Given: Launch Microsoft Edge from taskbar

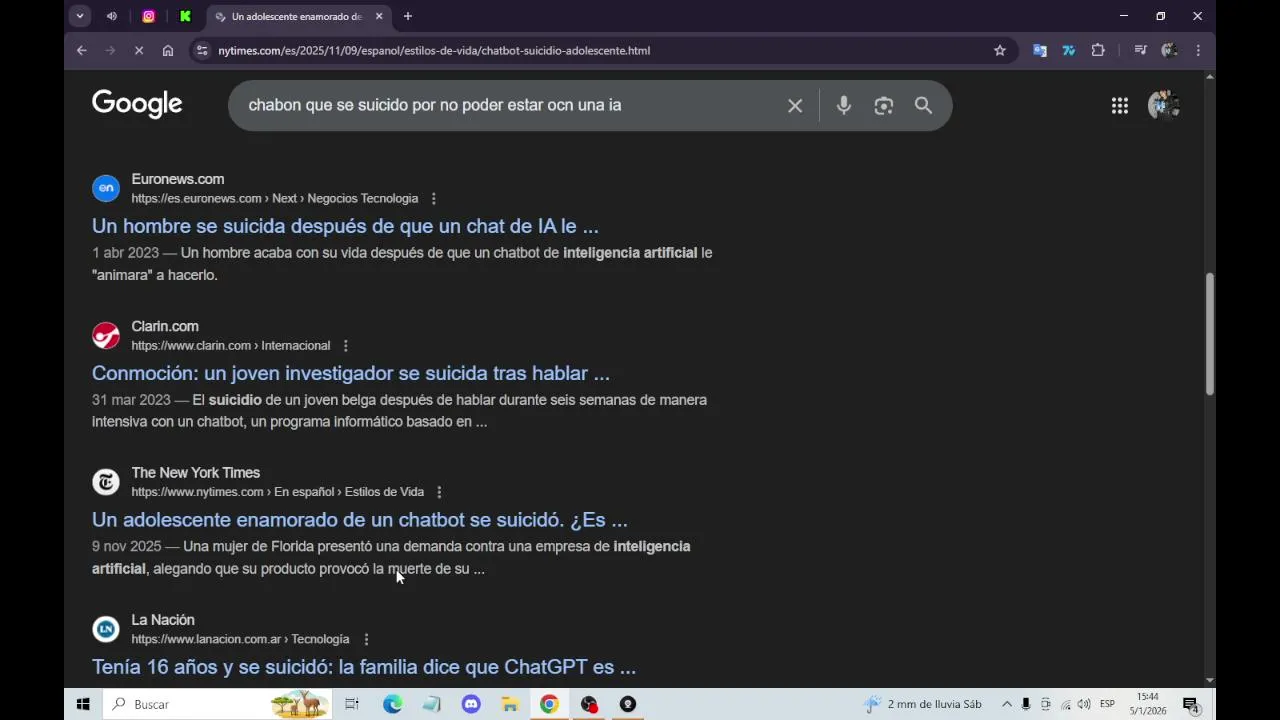Looking at the screenshot, I should coord(392,704).
